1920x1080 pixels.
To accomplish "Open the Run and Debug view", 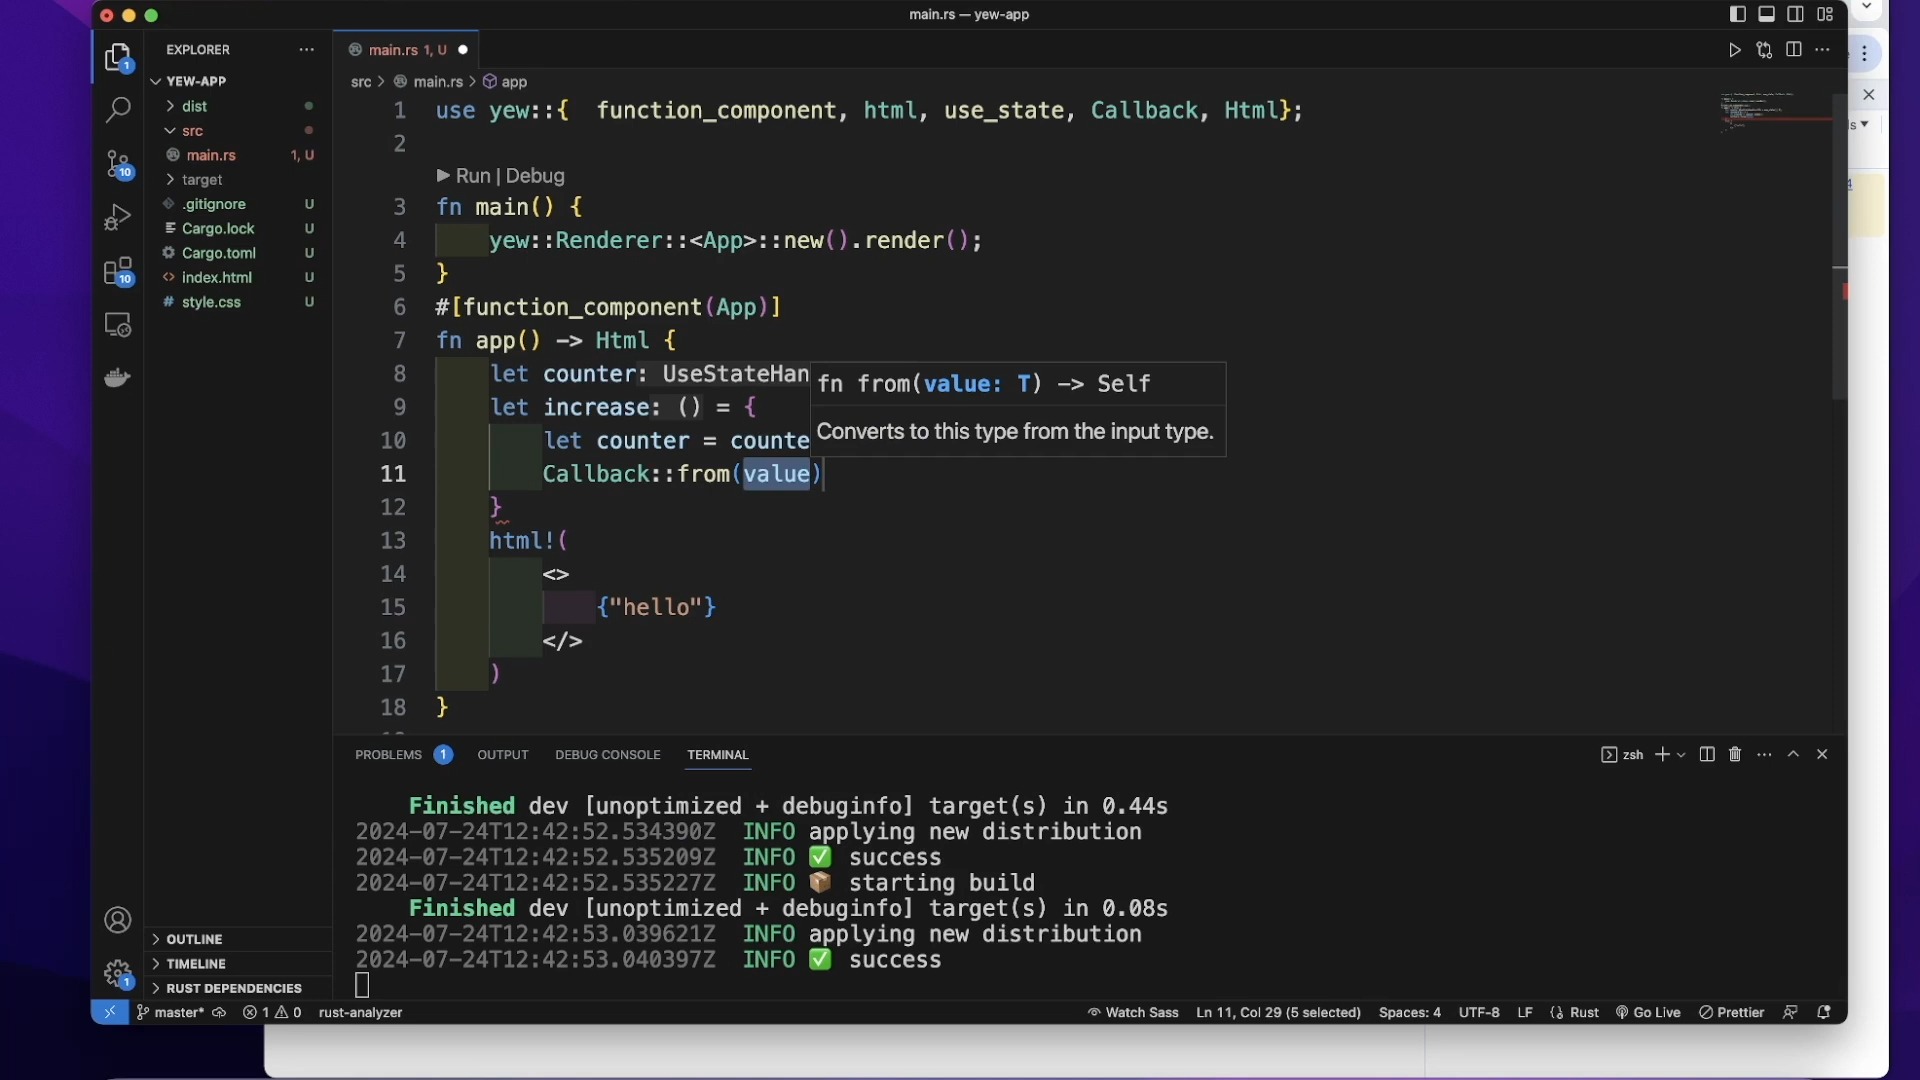I will tap(118, 217).
